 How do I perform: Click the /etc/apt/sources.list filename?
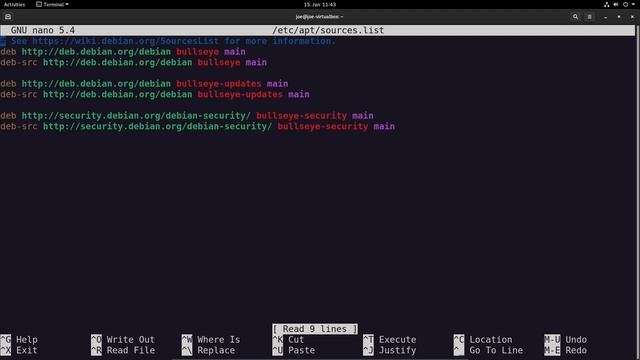328,30
